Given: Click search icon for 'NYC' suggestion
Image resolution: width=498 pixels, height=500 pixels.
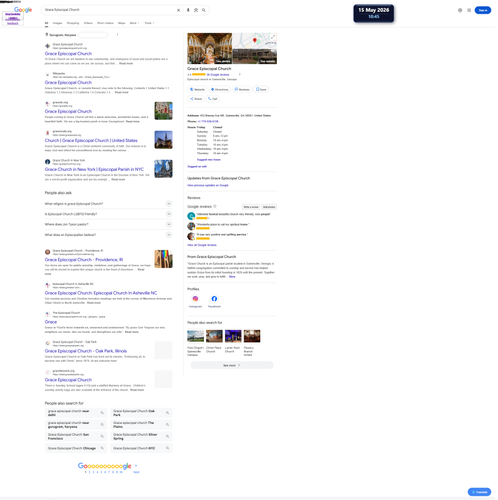Looking at the screenshot, I should tap(168, 448).
